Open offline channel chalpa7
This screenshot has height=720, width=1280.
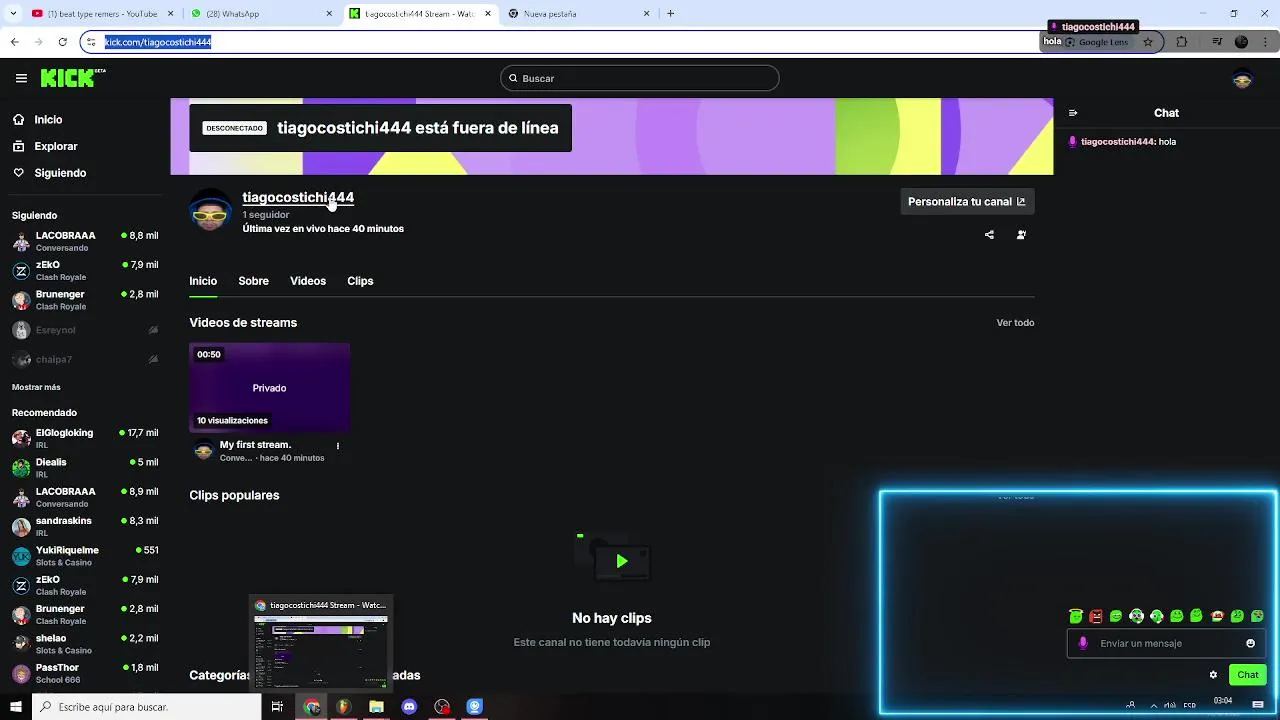point(85,359)
